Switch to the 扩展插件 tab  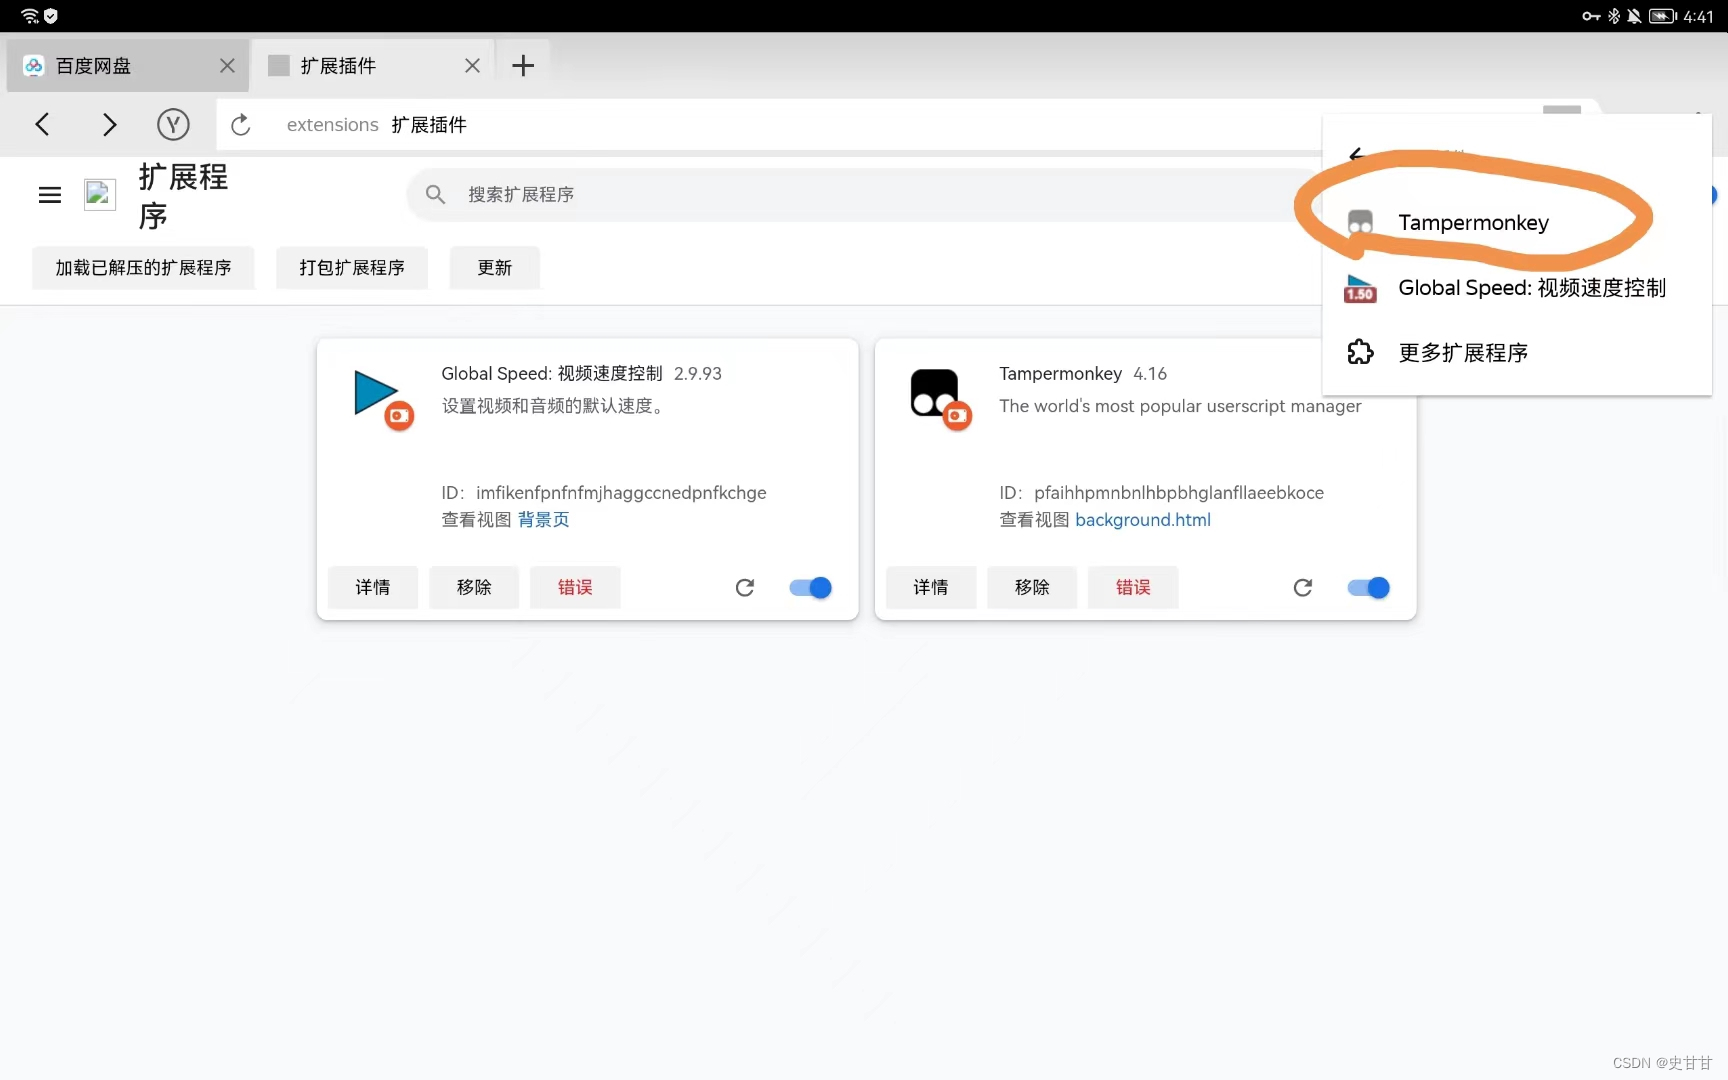coord(373,66)
